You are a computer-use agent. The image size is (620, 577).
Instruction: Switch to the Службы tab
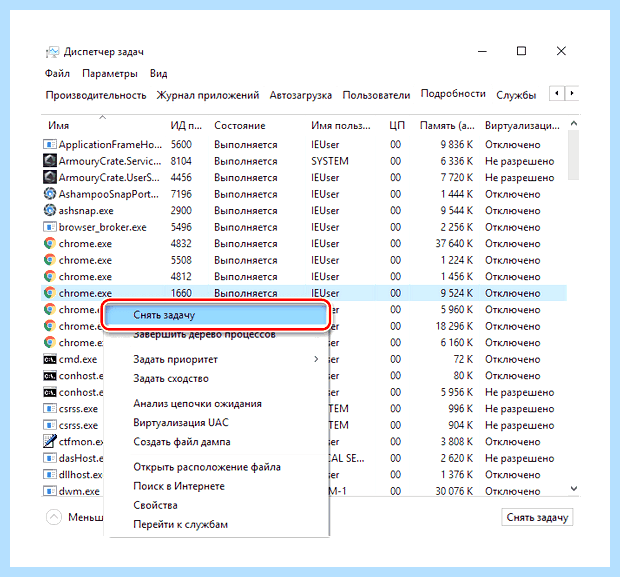click(x=516, y=95)
